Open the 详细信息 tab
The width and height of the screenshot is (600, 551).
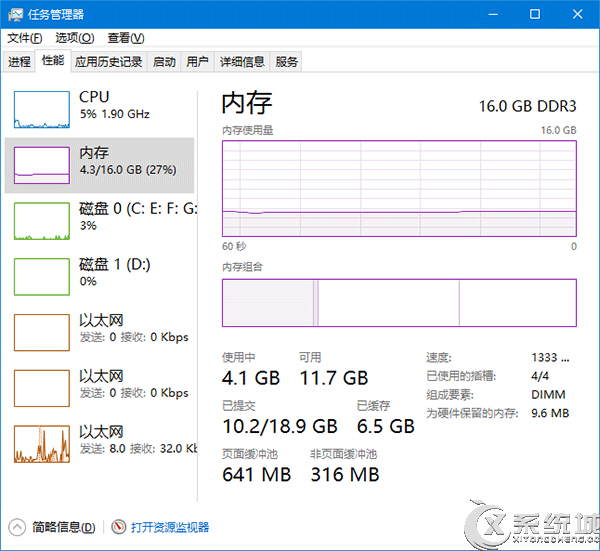pyautogui.click(x=242, y=62)
